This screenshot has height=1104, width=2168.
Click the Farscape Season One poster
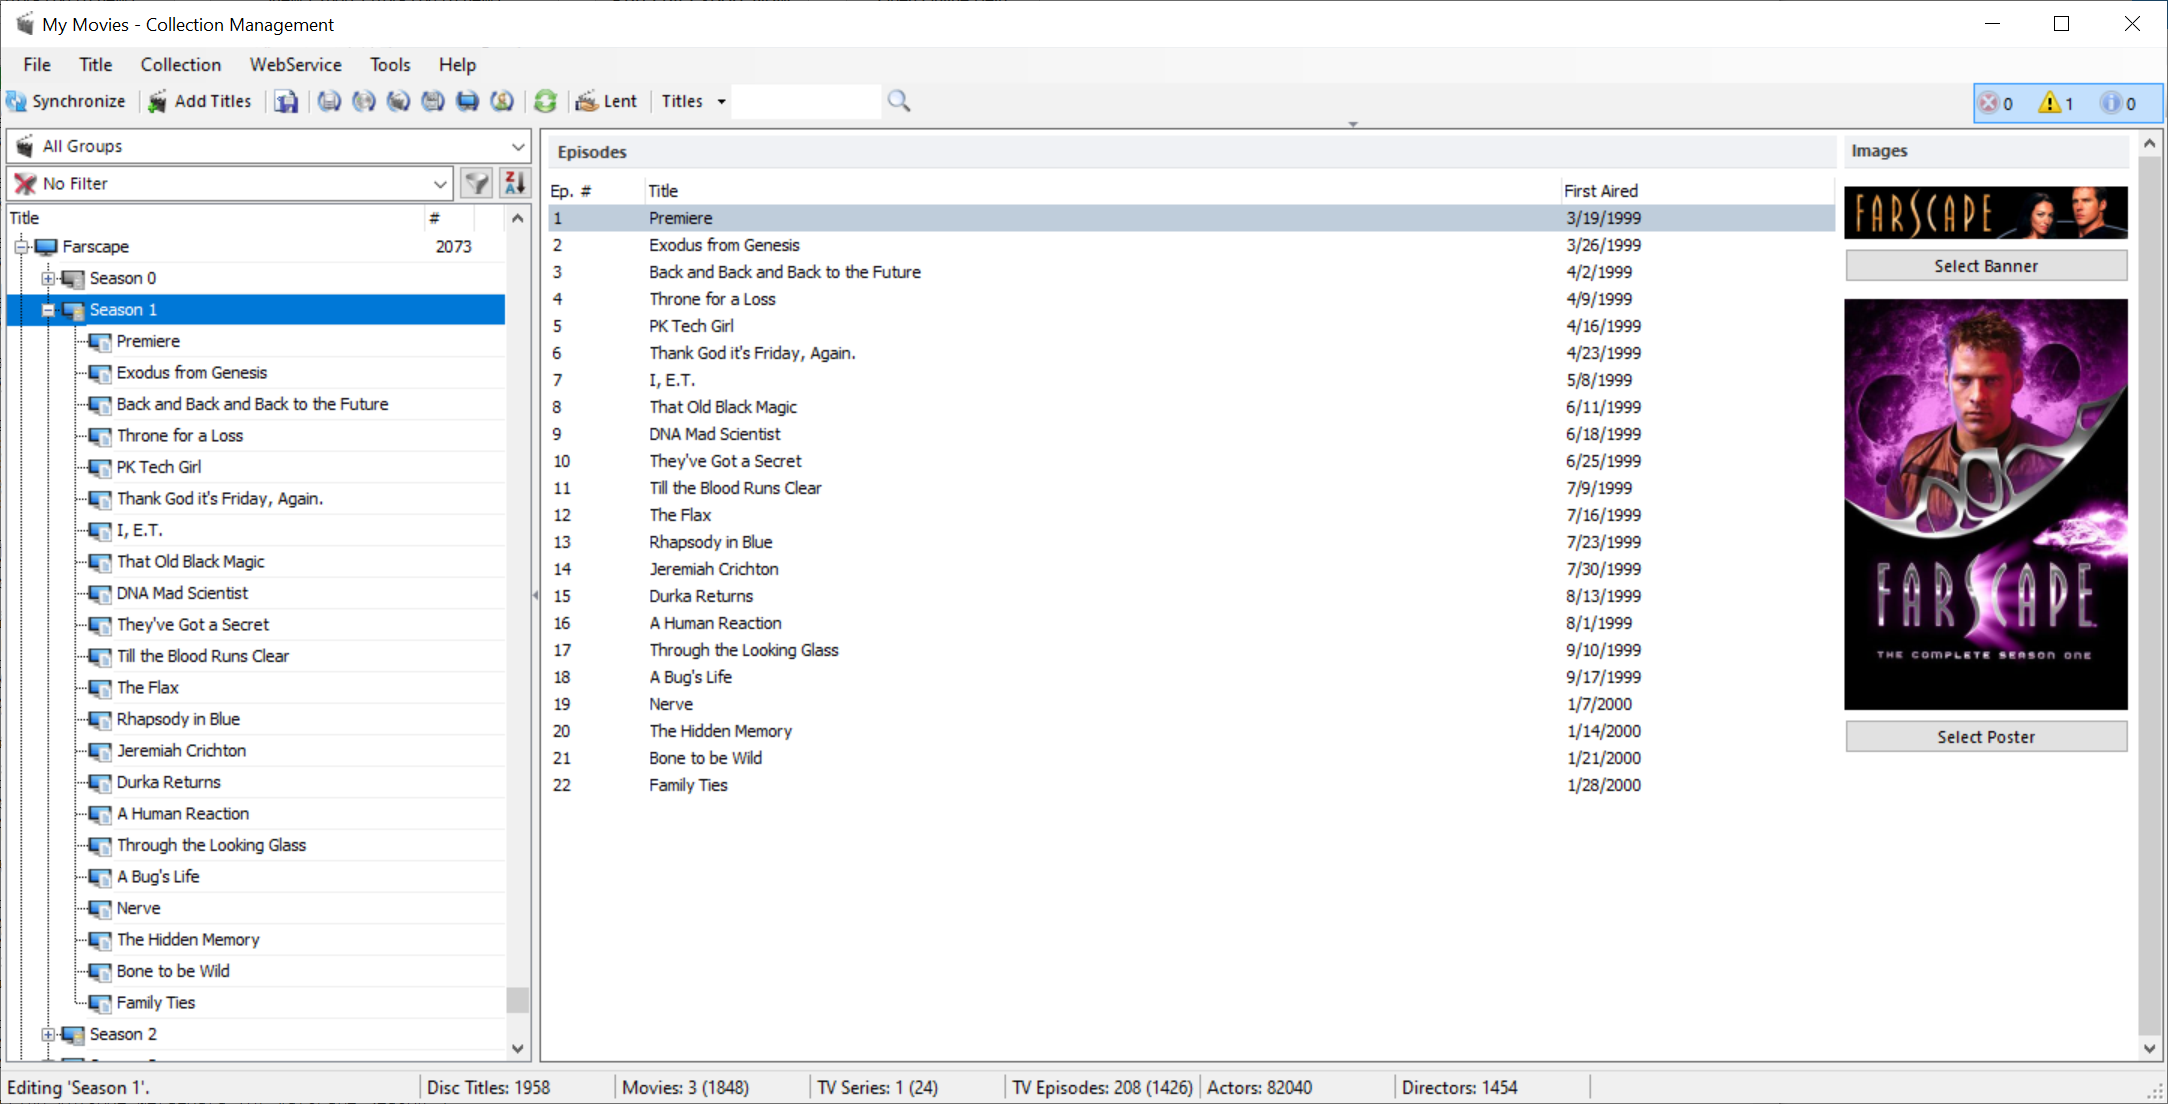1986,504
